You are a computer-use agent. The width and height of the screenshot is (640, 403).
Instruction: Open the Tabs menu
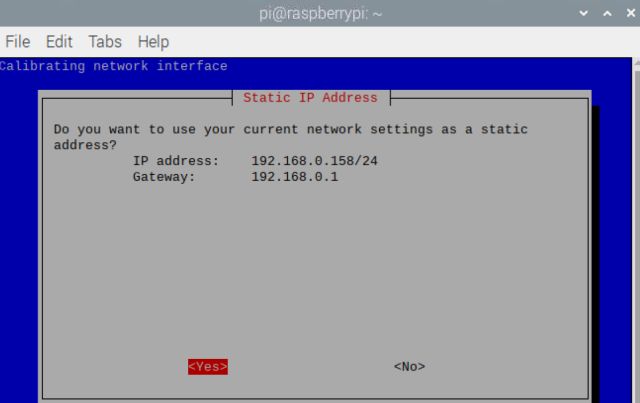pos(105,42)
